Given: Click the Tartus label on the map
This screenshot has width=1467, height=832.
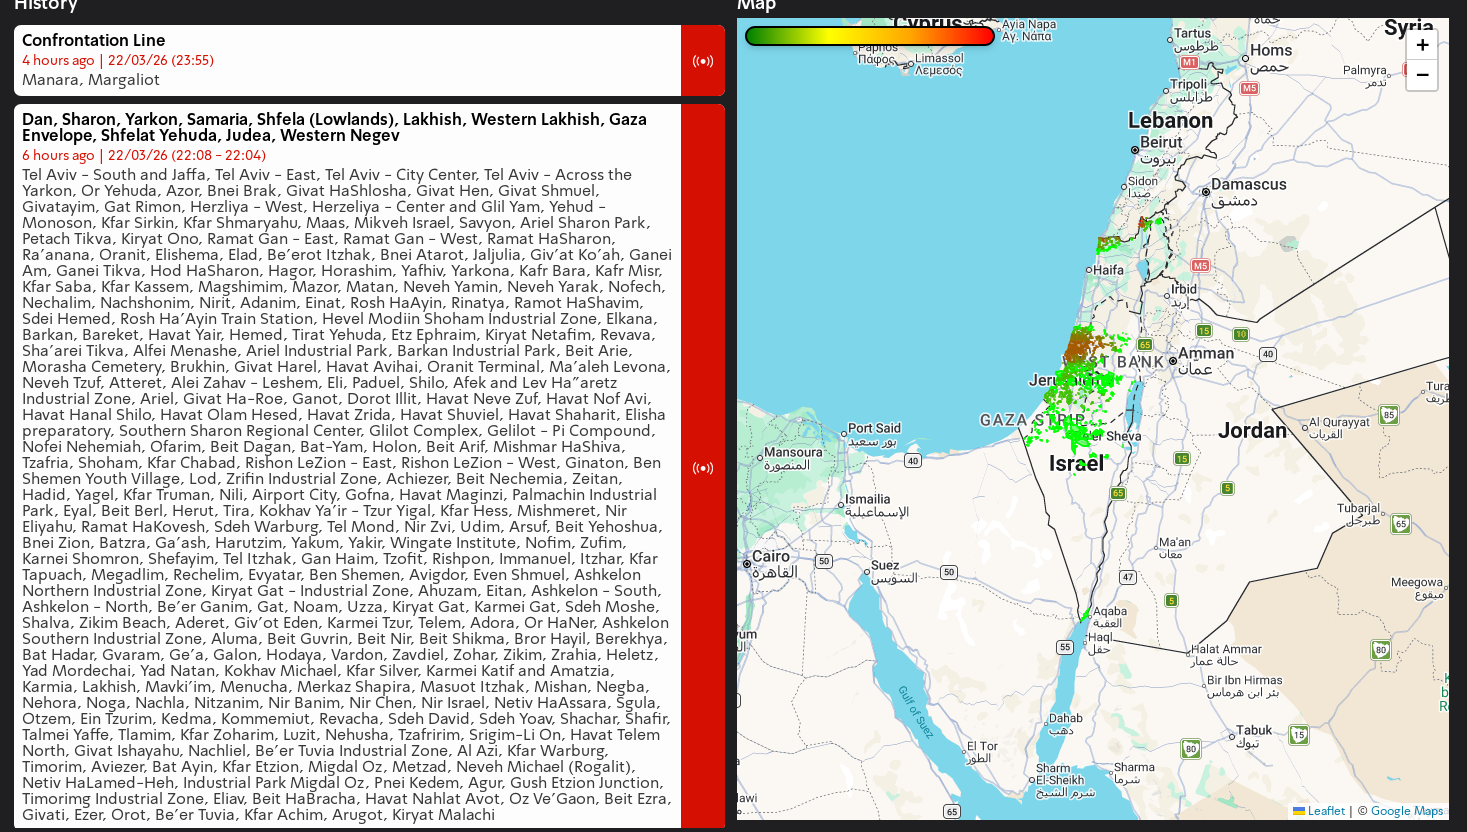Looking at the screenshot, I should (1194, 40).
